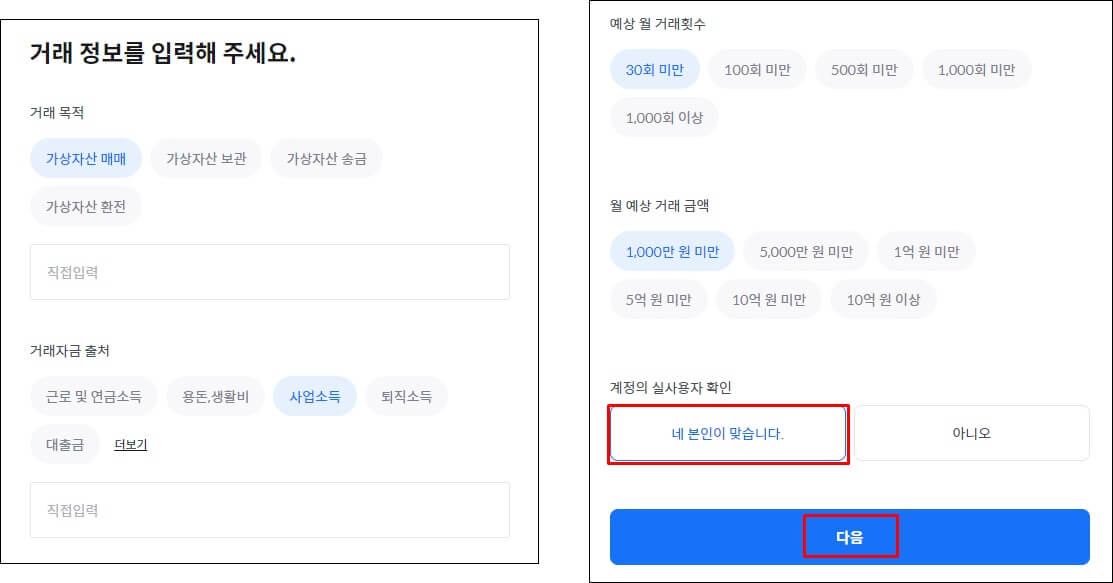This screenshot has height=583, width=1113.
Task: Confirm identity with 네 본인이 맞습니다
Action: click(728, 432)
